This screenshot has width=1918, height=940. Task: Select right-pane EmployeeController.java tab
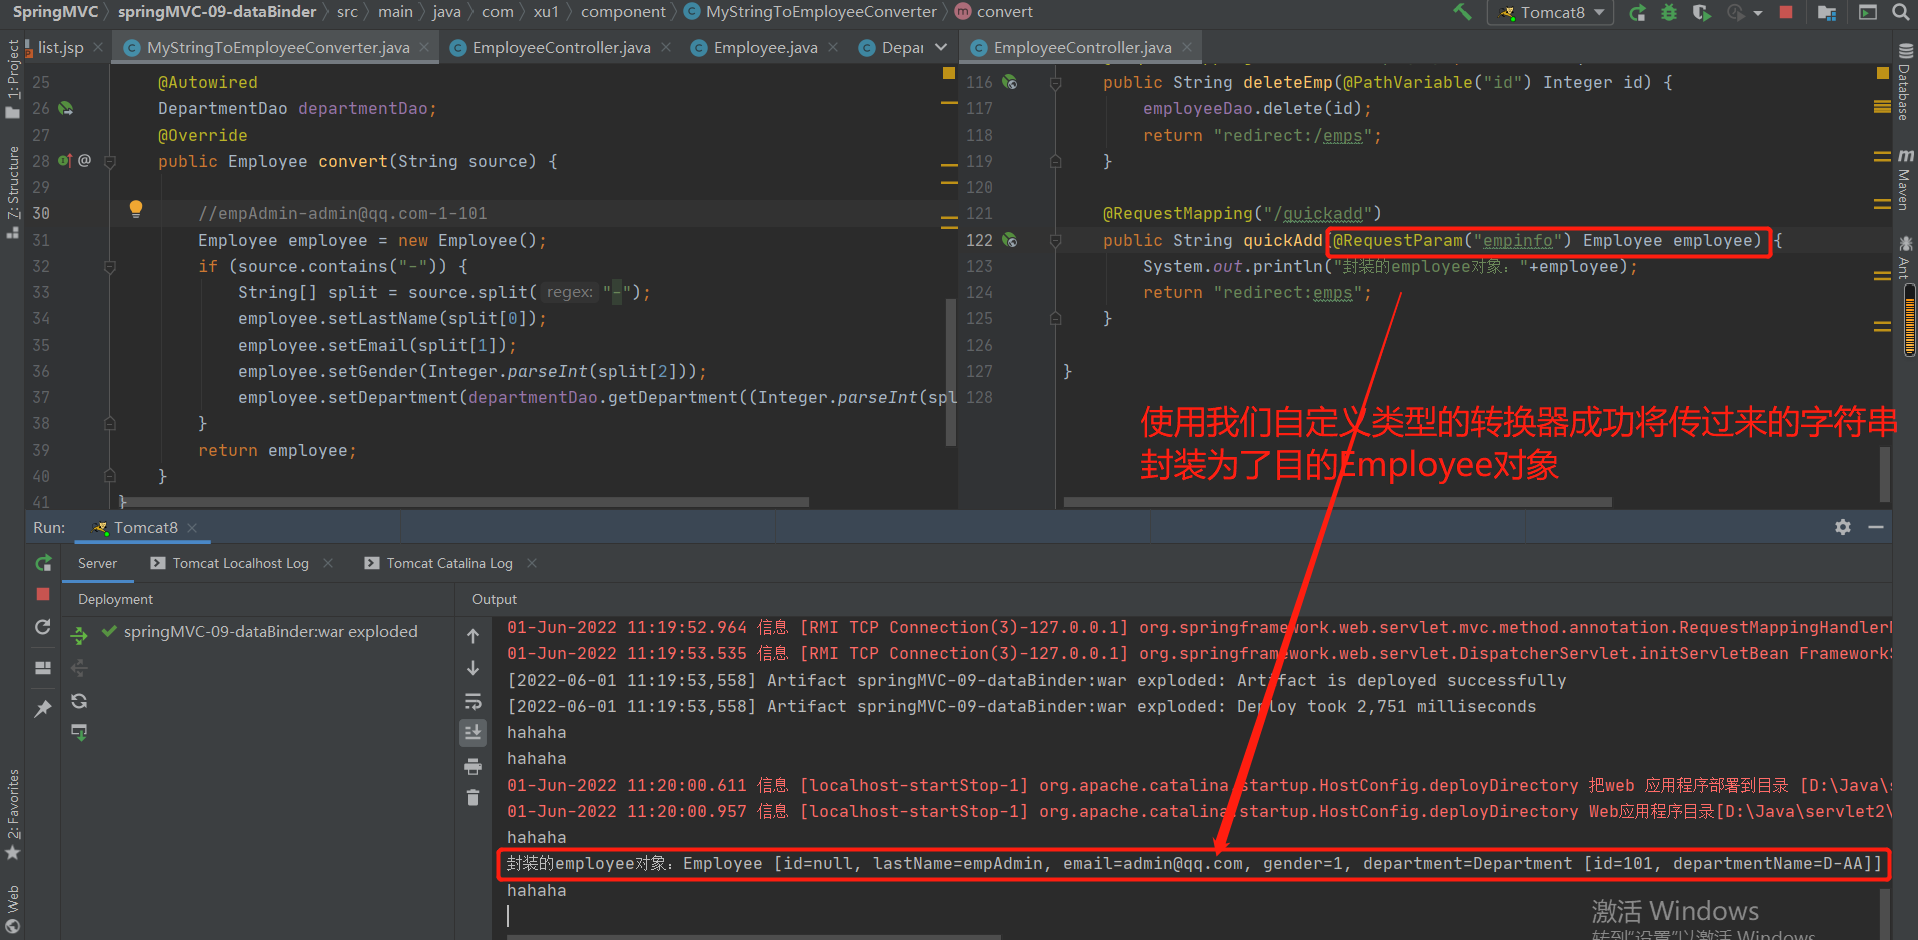click(x=1082, y=47)
